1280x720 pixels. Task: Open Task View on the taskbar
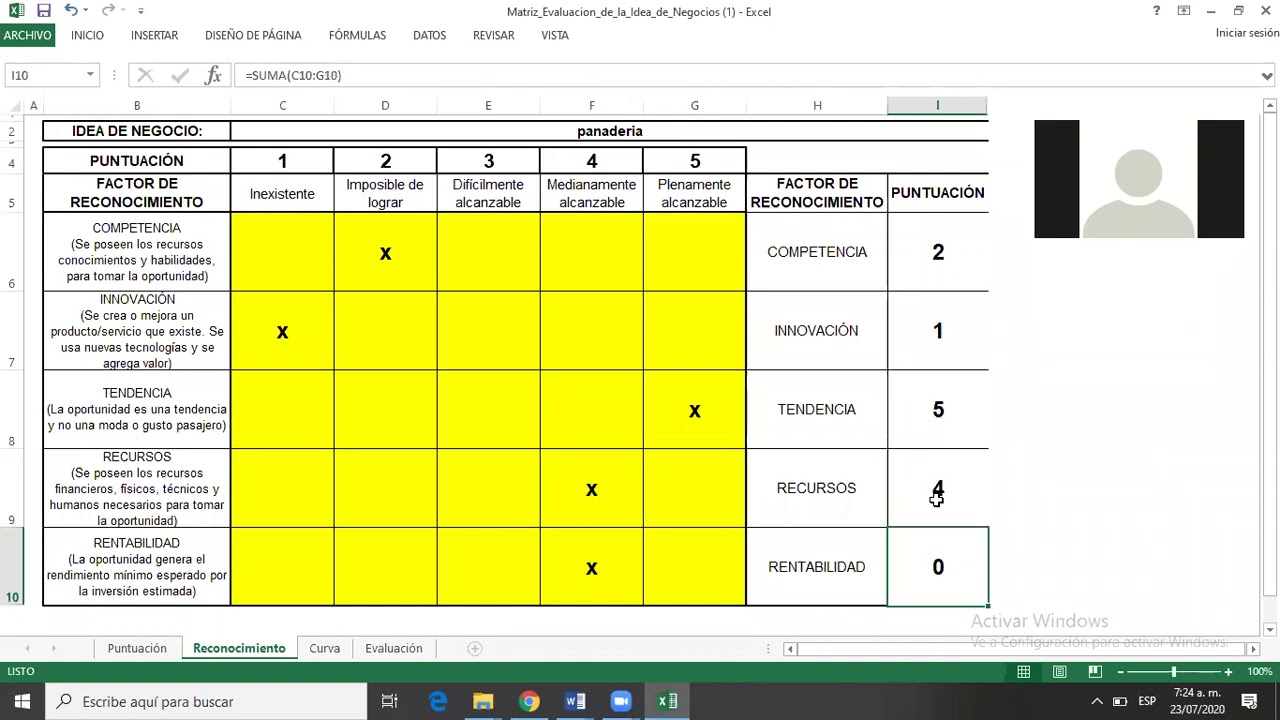click(x=390, y=701)
